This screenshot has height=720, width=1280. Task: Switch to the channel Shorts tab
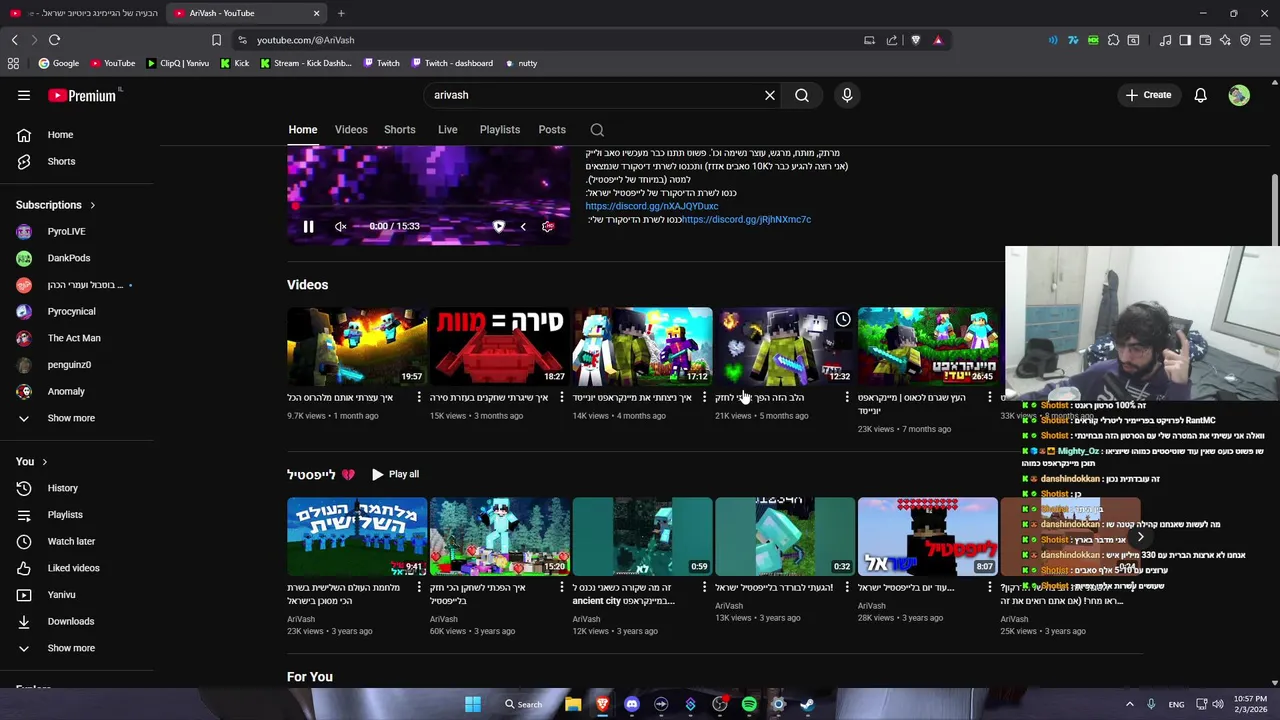pyautogui.click(x=399, y=129)
